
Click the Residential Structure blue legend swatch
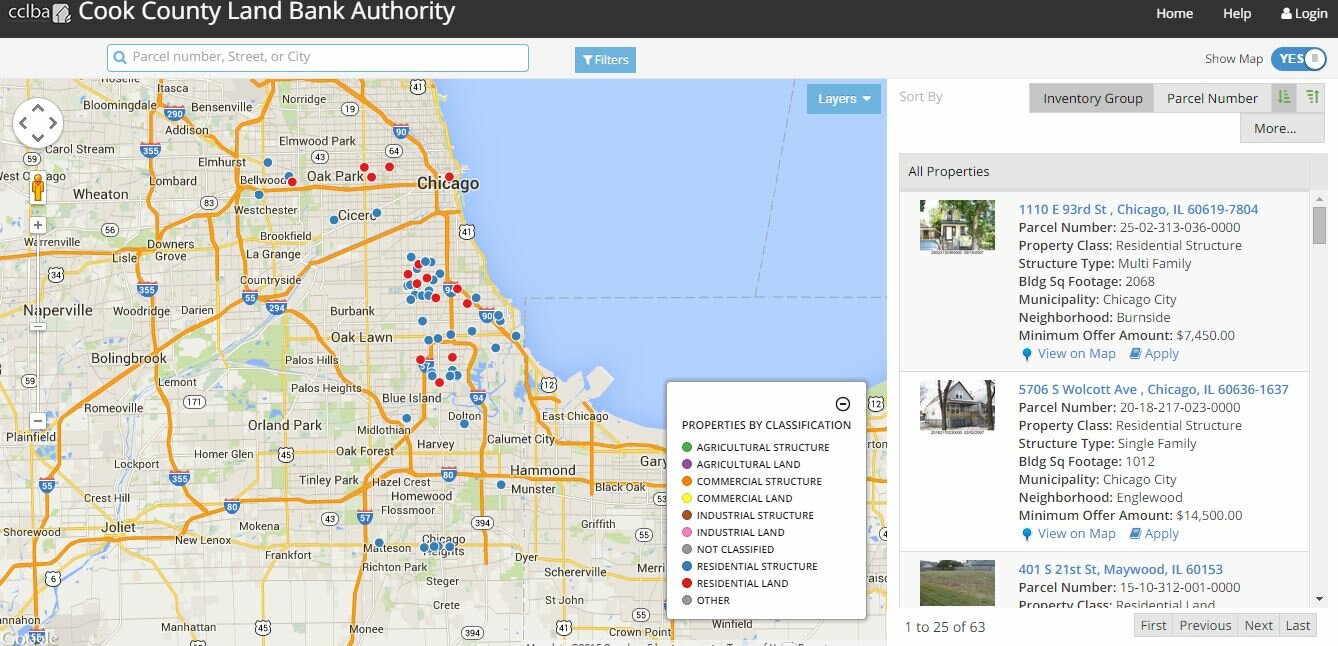(686, 566)
